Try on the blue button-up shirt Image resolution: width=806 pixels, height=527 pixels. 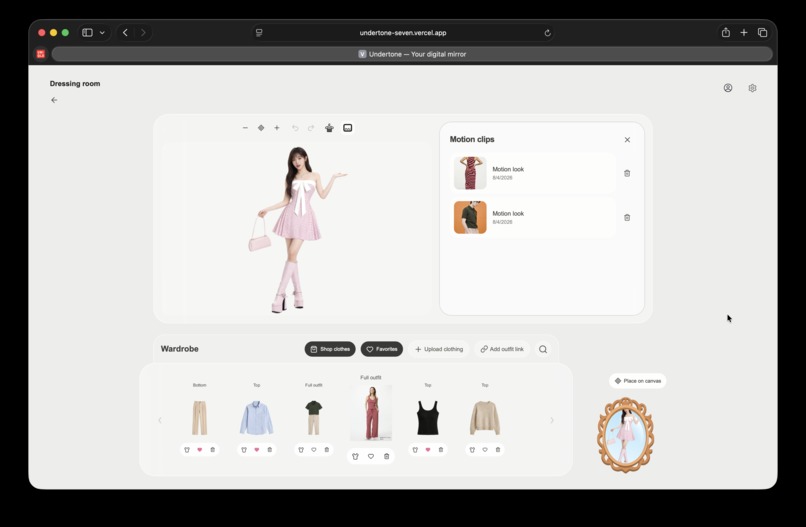(244, 450)
